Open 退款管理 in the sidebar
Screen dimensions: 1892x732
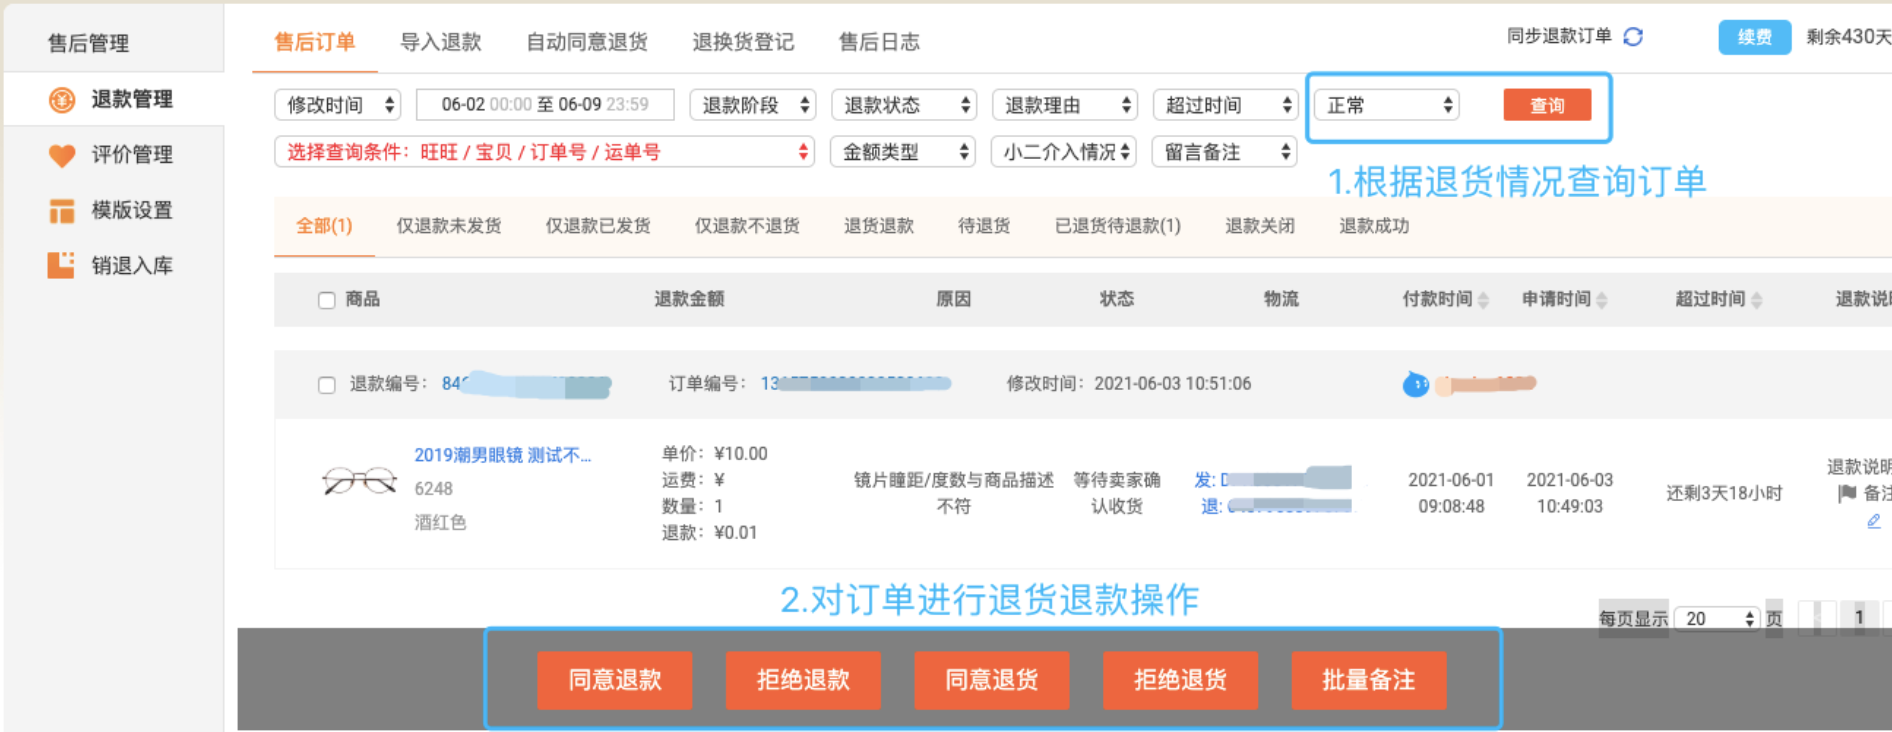pyautogui.click(x=132, y=99)
